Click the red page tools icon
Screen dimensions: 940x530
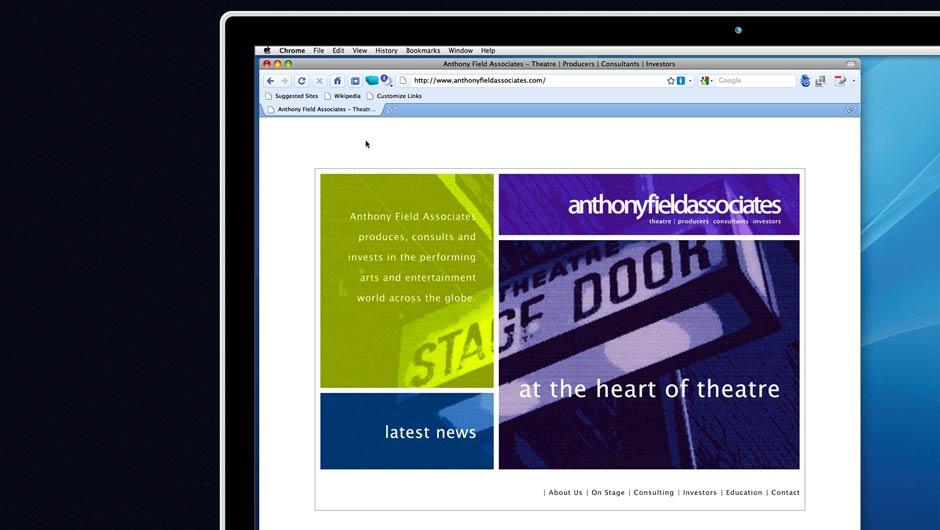coord(840,80)
